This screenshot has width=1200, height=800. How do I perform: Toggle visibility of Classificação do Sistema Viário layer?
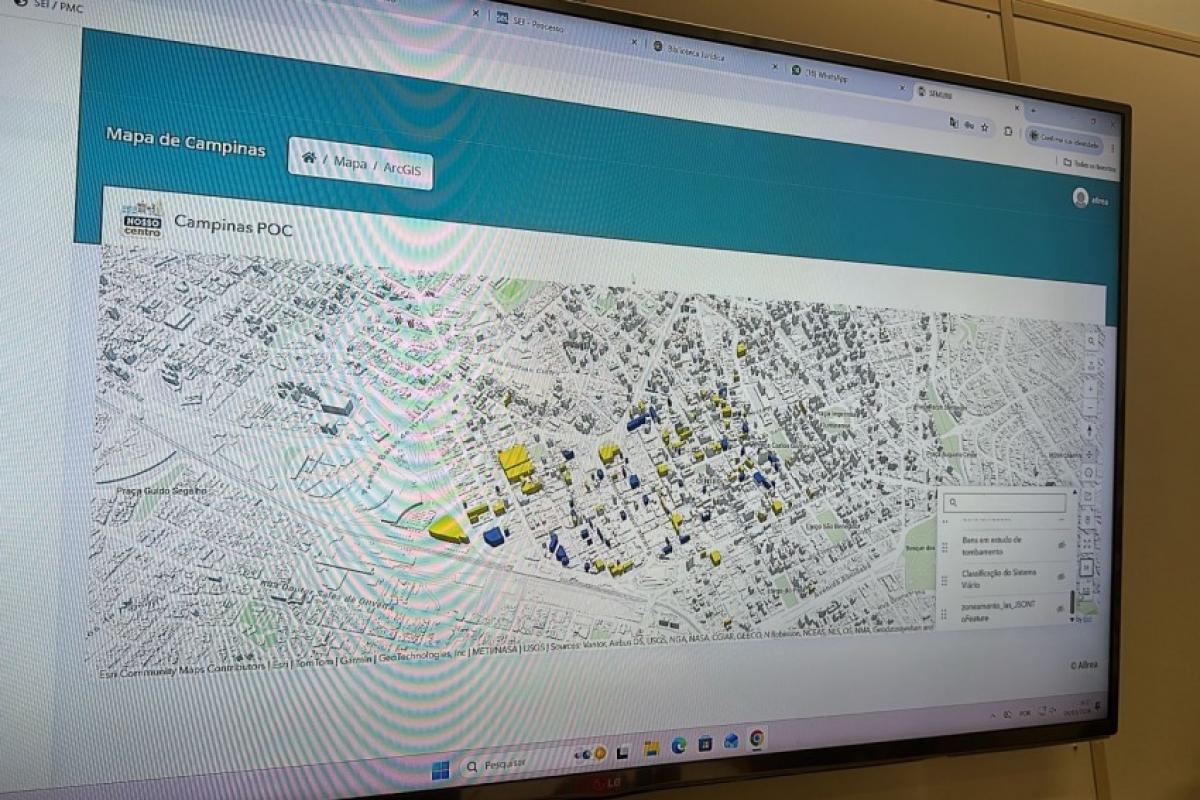click(x=1061, y=577)
